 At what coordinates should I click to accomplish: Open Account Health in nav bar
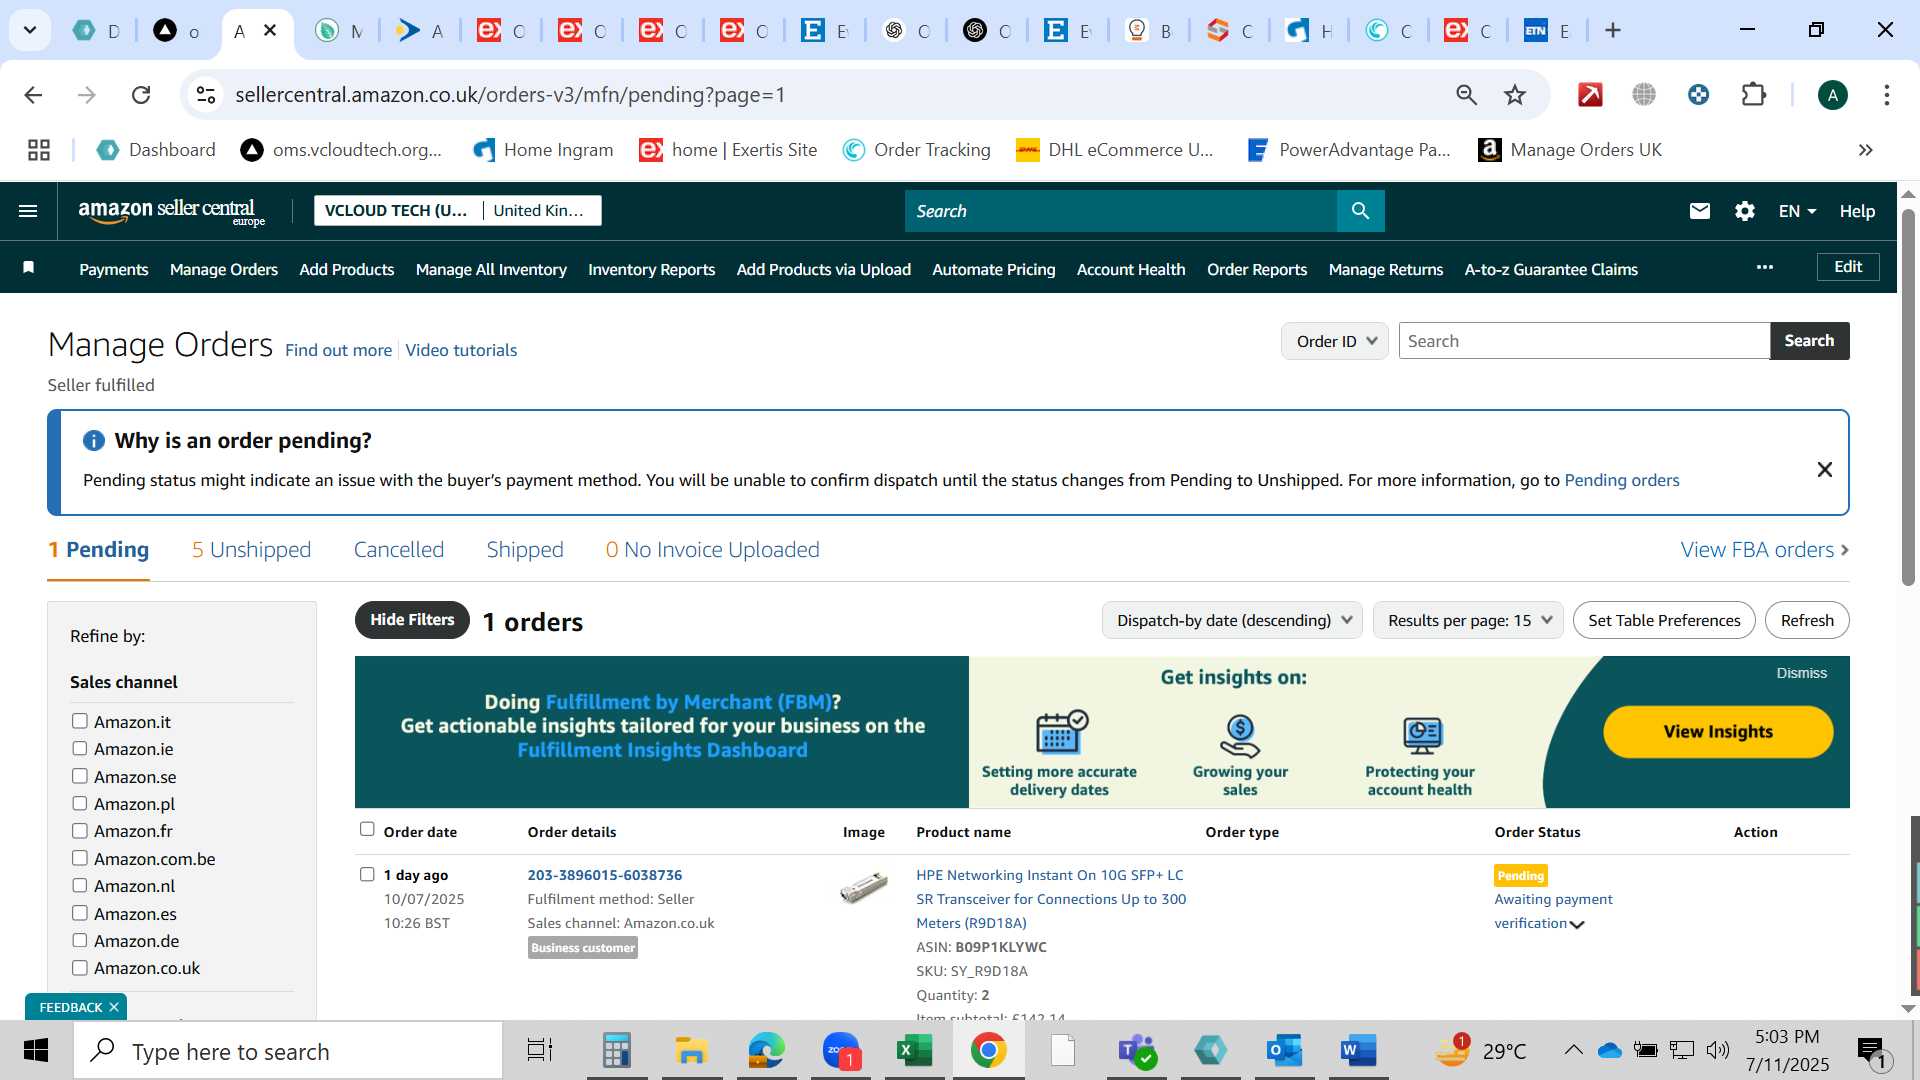(x=1131, y=269)
